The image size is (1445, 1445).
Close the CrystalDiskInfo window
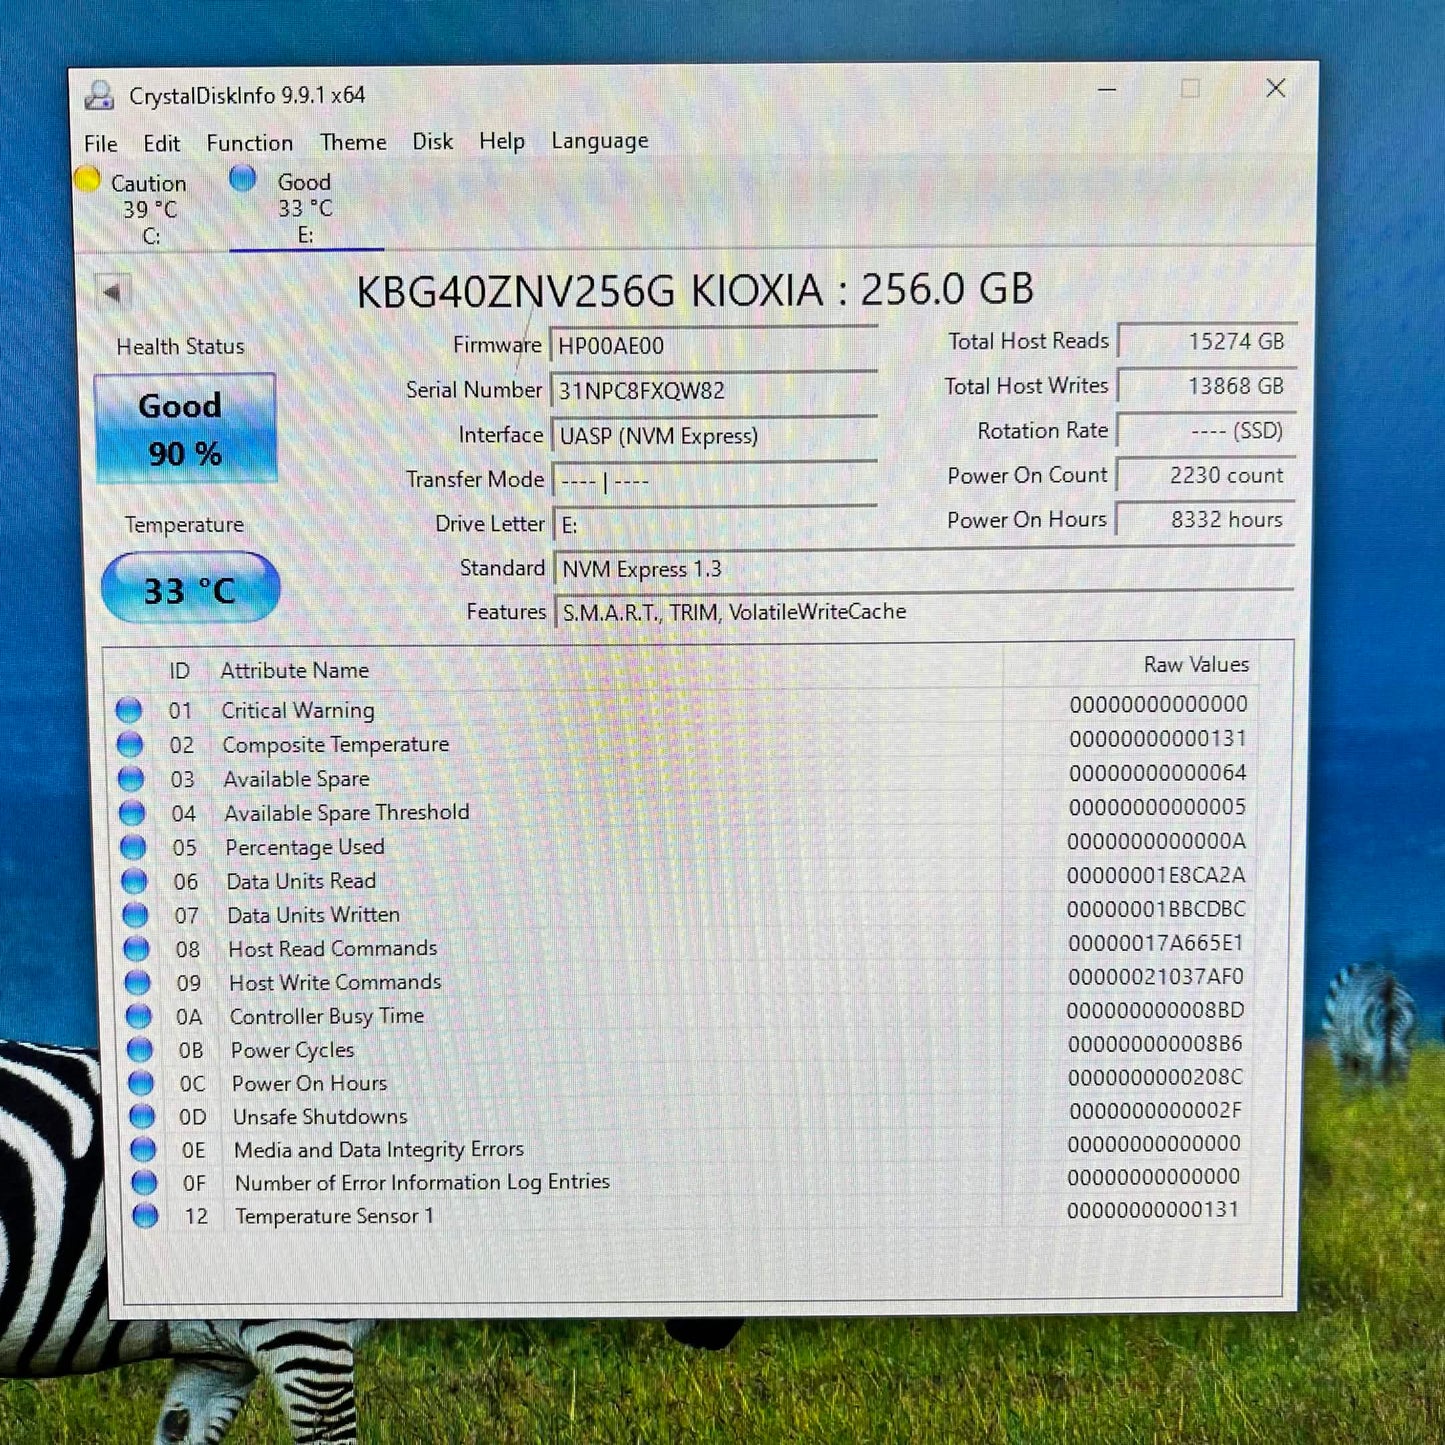pyautogui.click(x=1276, y=88)
